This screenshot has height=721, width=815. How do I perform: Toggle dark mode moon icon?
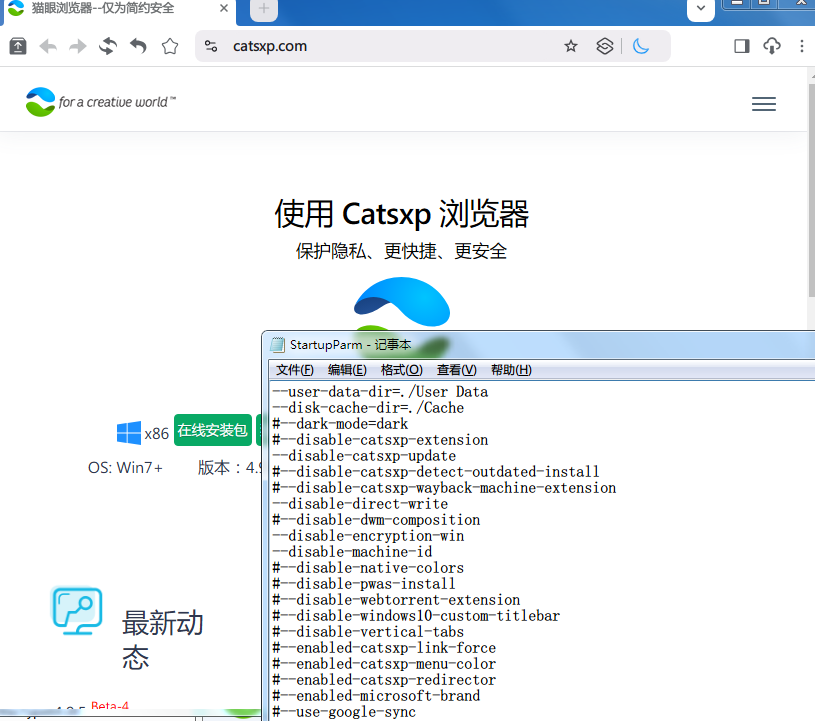[641, 46]
